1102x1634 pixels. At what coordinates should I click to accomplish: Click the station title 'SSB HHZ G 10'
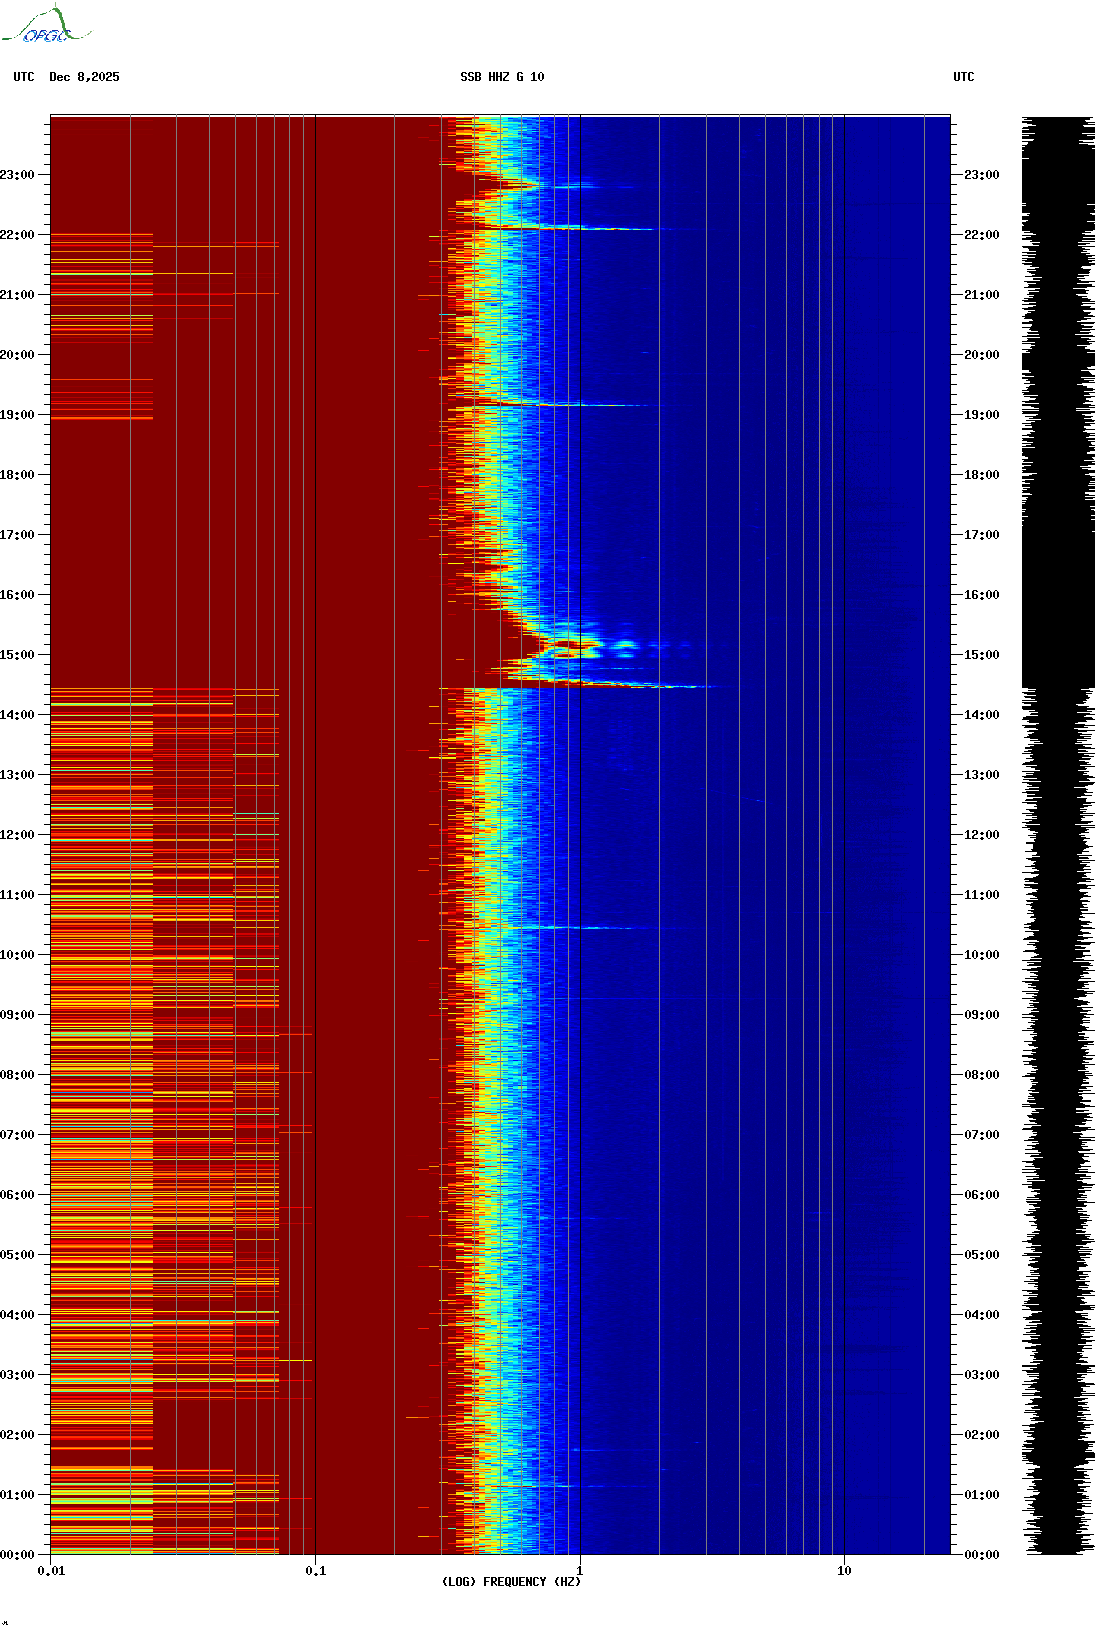point(502,77)
